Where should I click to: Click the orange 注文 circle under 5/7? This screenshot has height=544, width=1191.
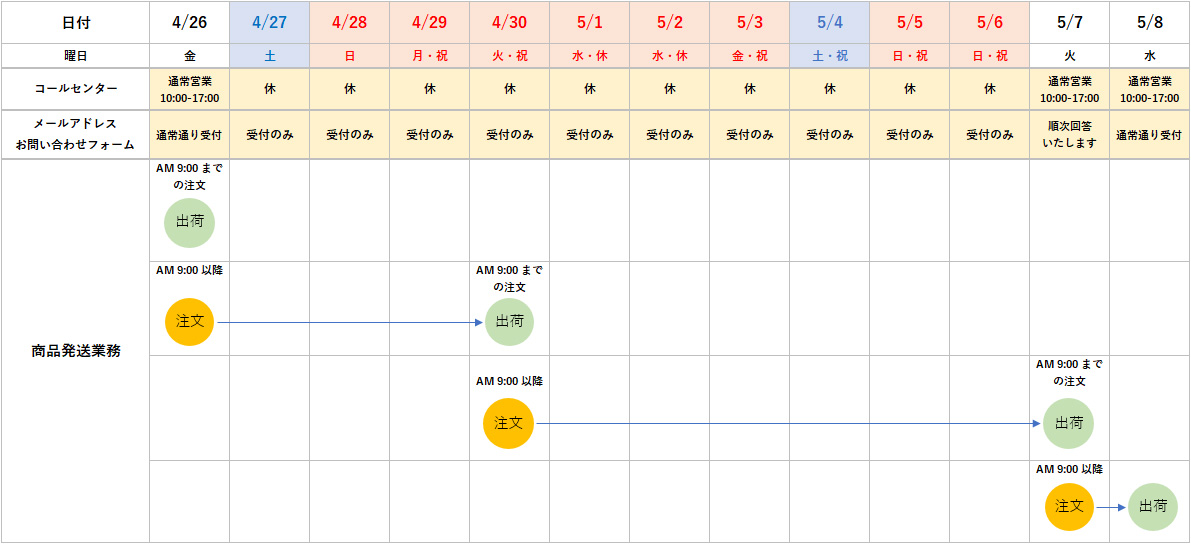click(x=1069, y=507)
